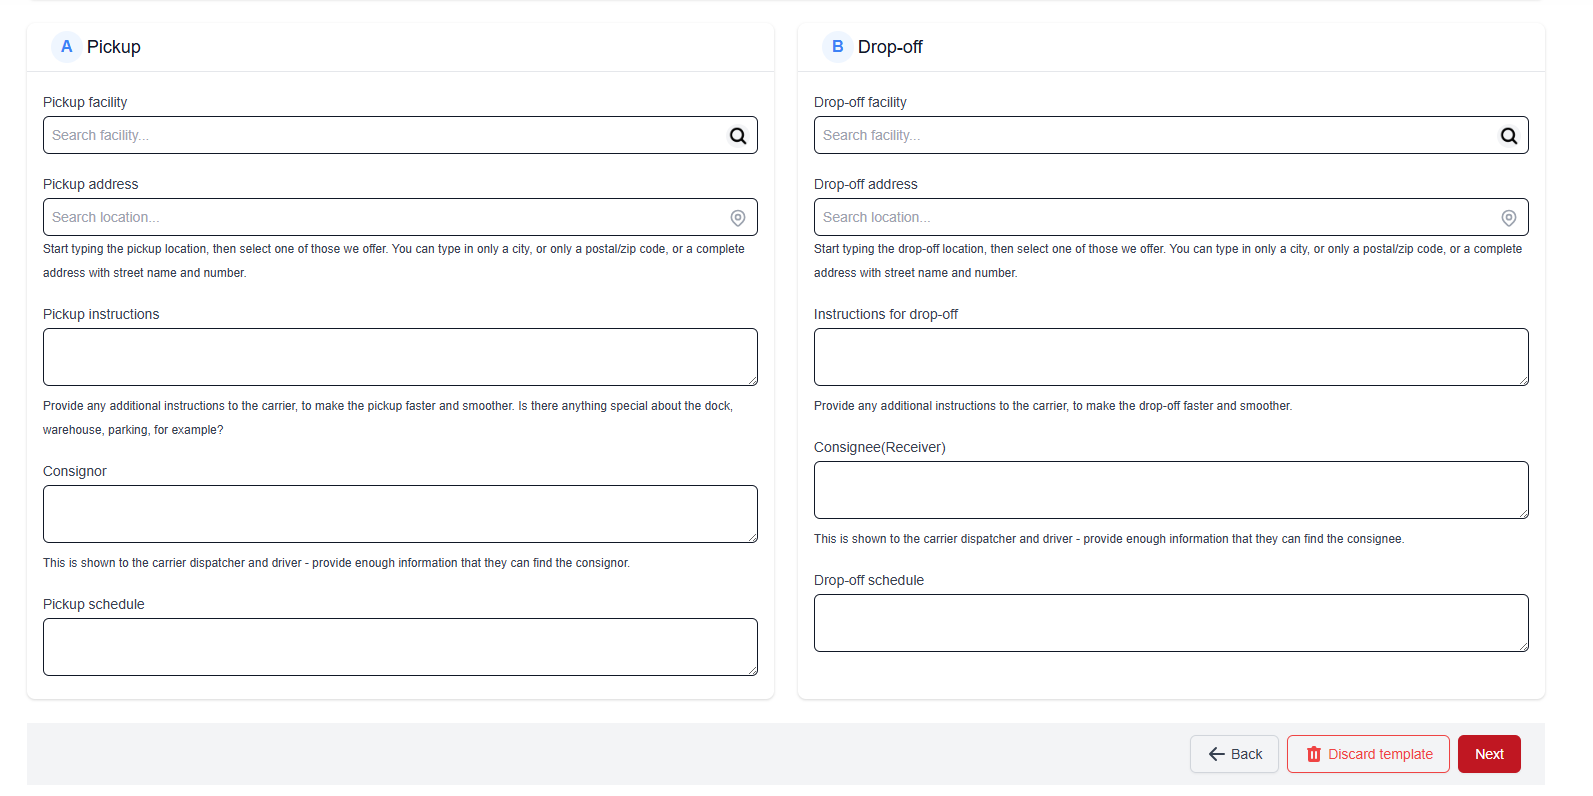Click the Drop-off address location pin icon
1593x796 pixels.
pyautogui.click(x=1509, y=218)
